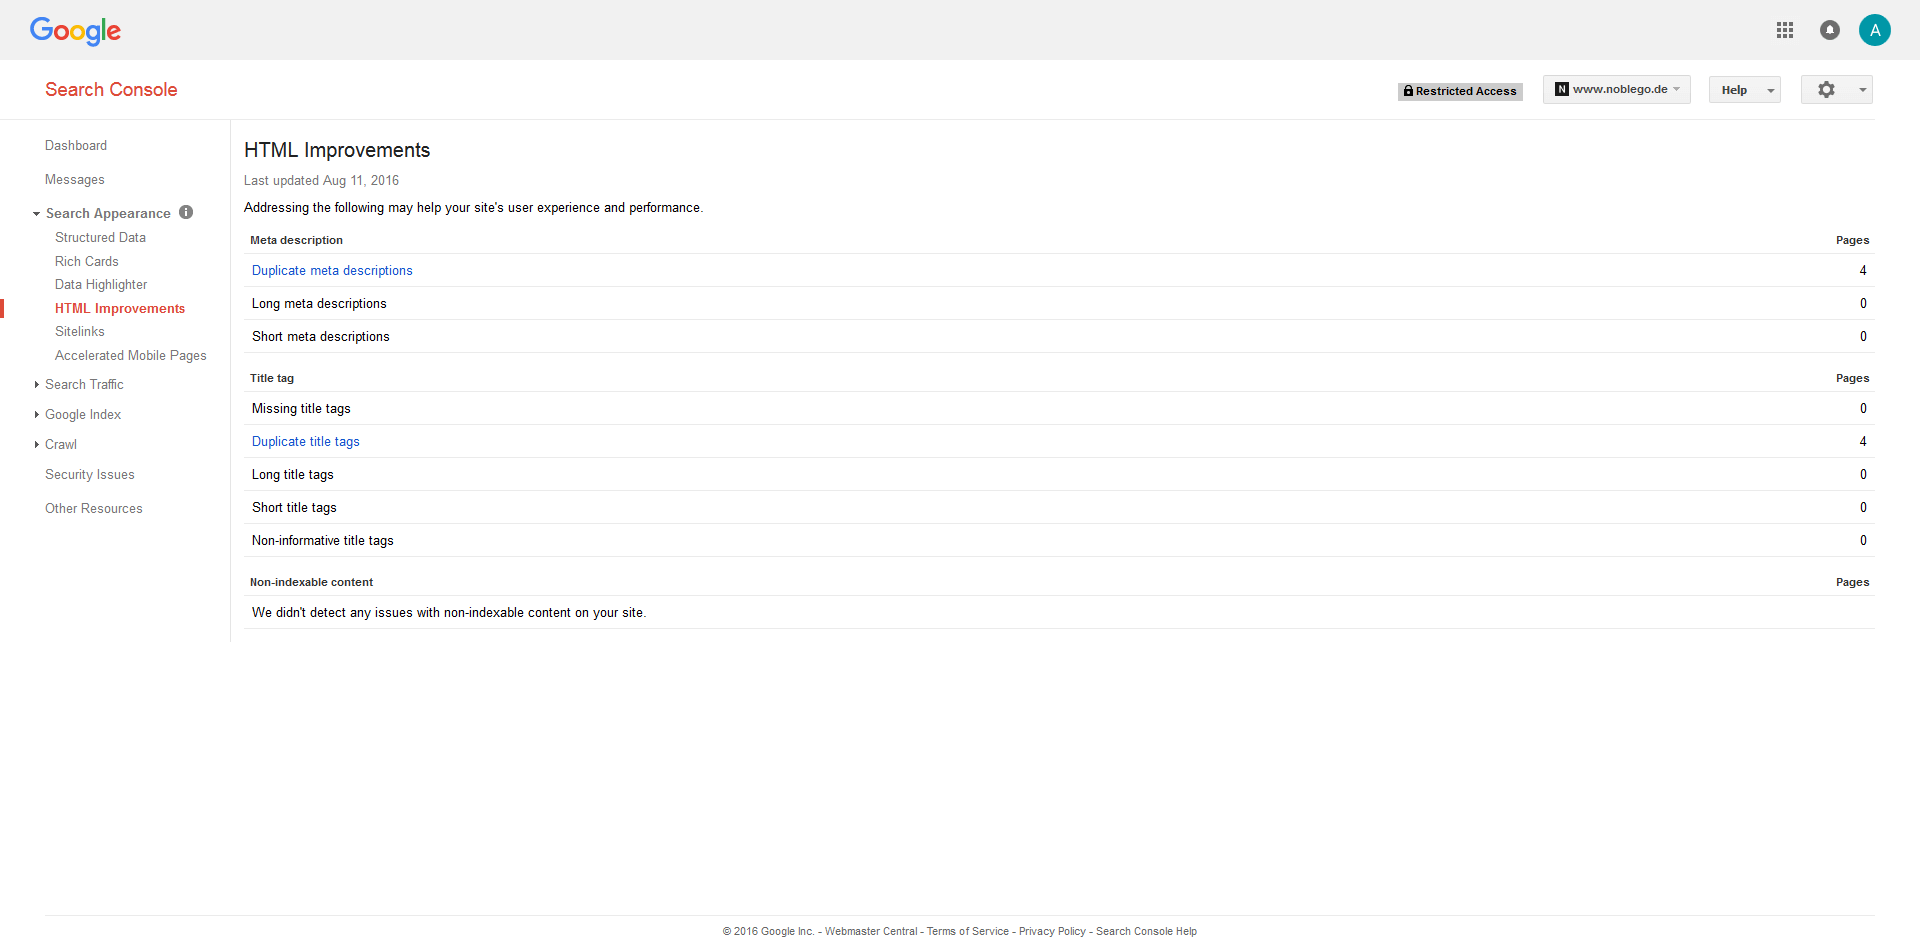Open the Privacy Policy footer link
The height and width of the screenshot is (942, 1920).
tap(1051, 931)
